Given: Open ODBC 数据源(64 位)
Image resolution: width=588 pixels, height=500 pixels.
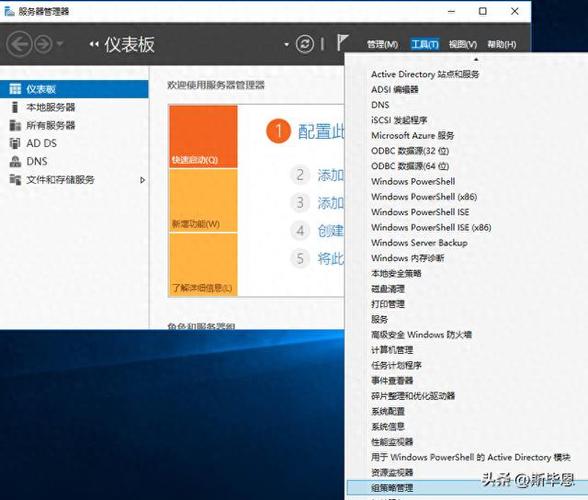Looking at the screenshot, I should click(x=410, y=166).
